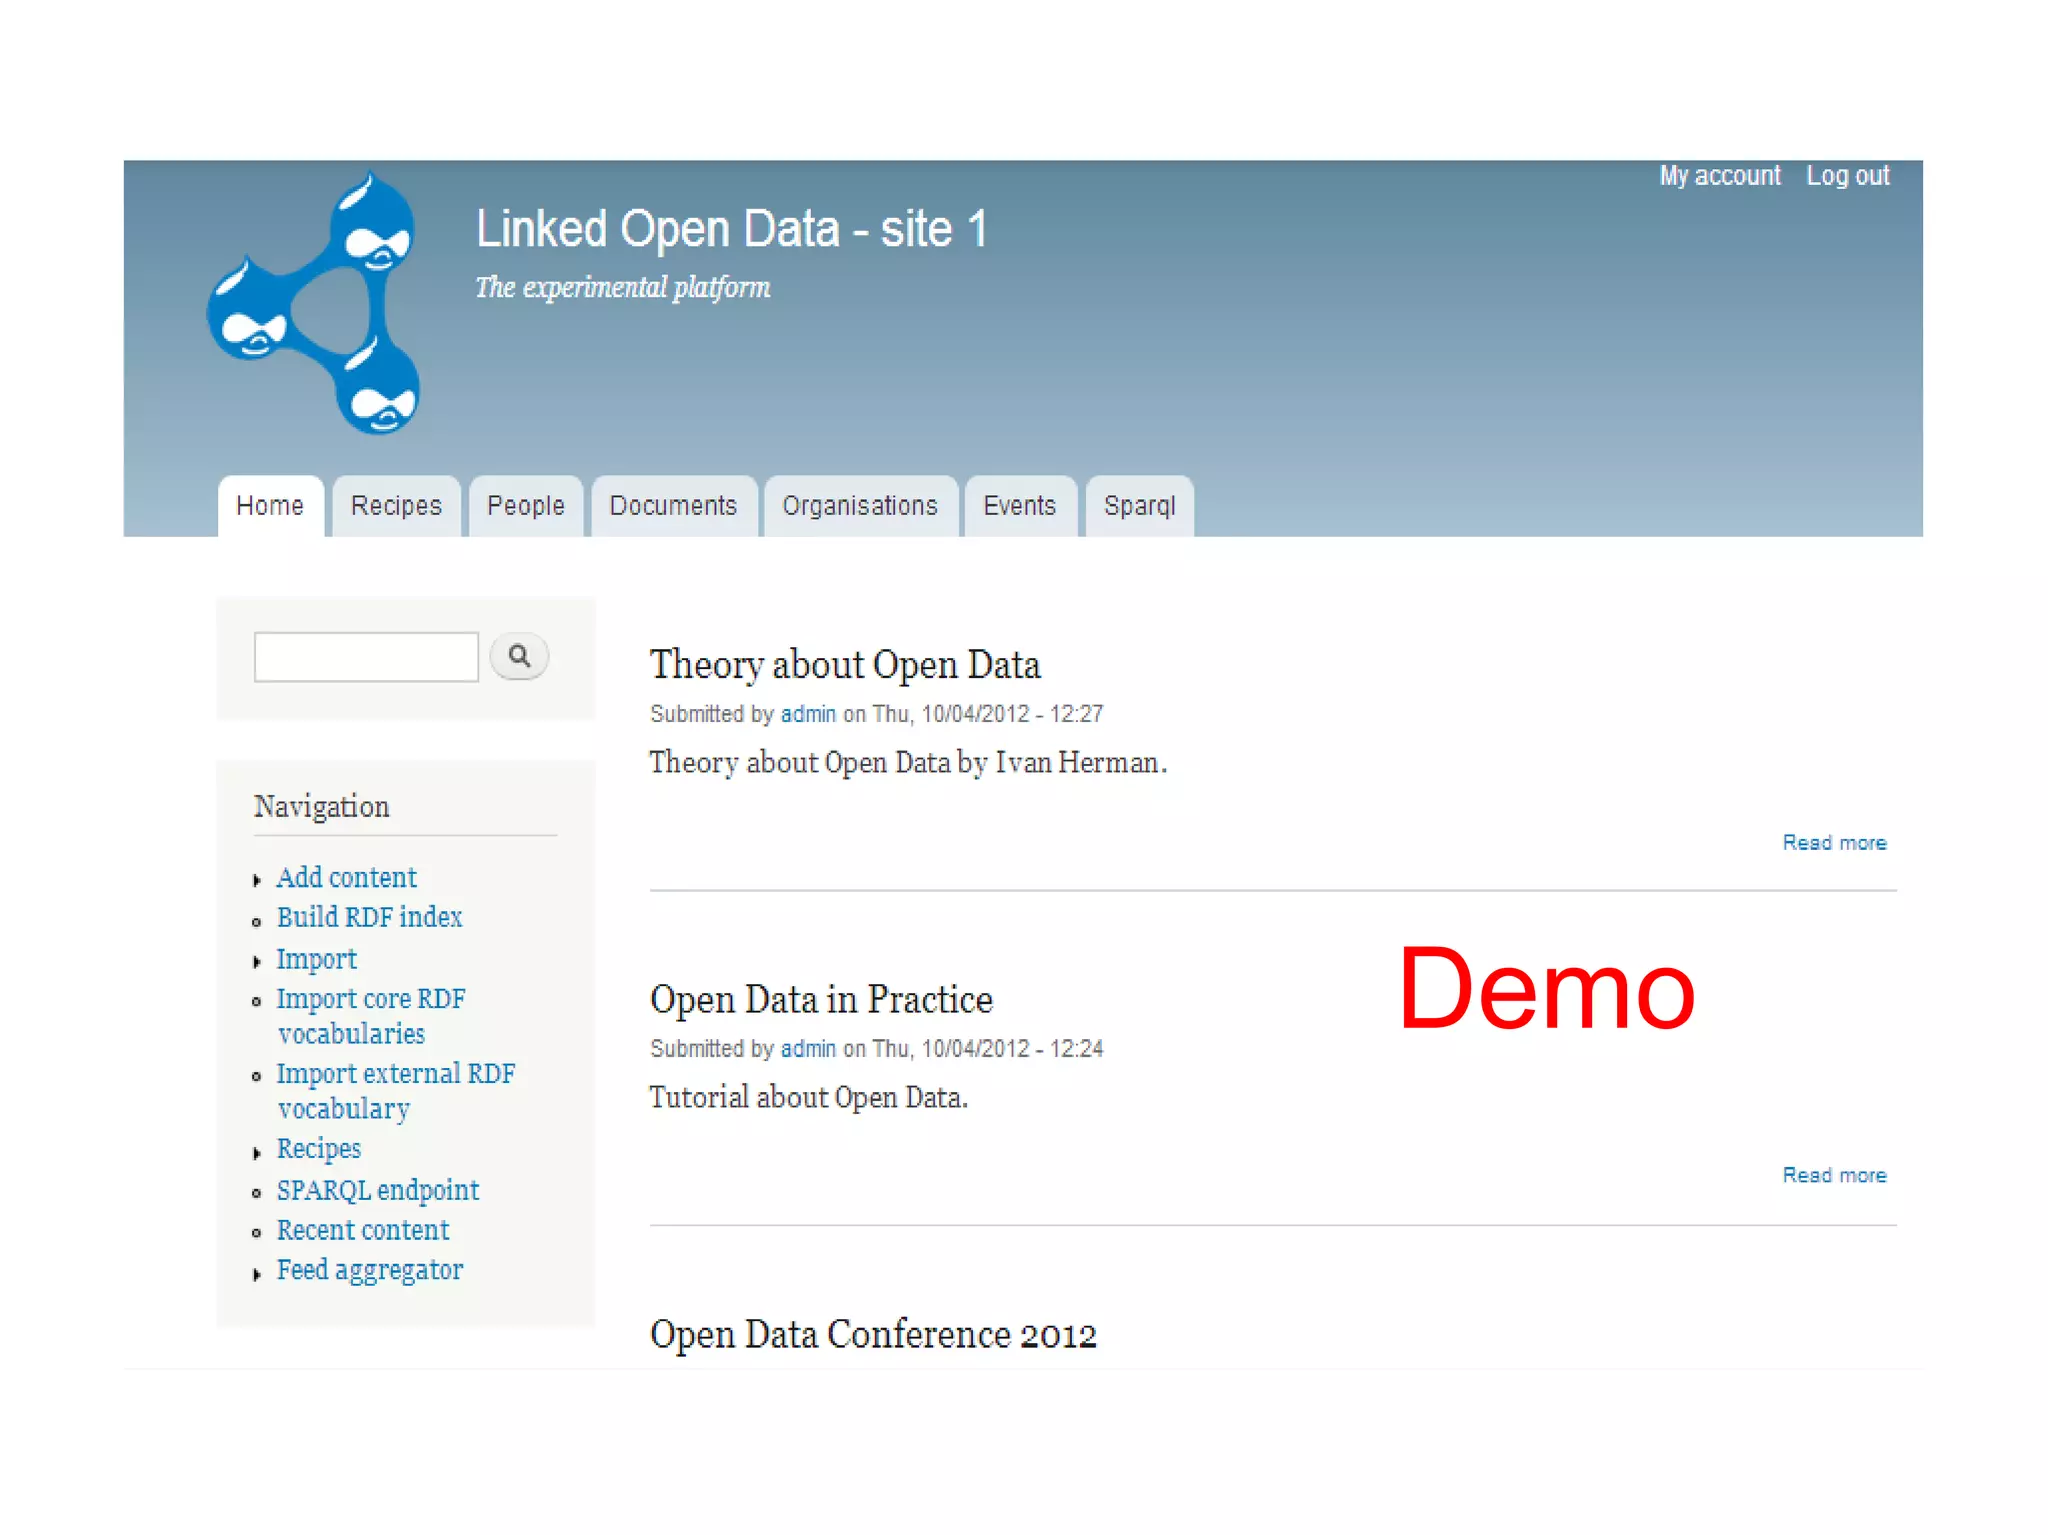Expand the Add content menu arrow

coord(257,880)
